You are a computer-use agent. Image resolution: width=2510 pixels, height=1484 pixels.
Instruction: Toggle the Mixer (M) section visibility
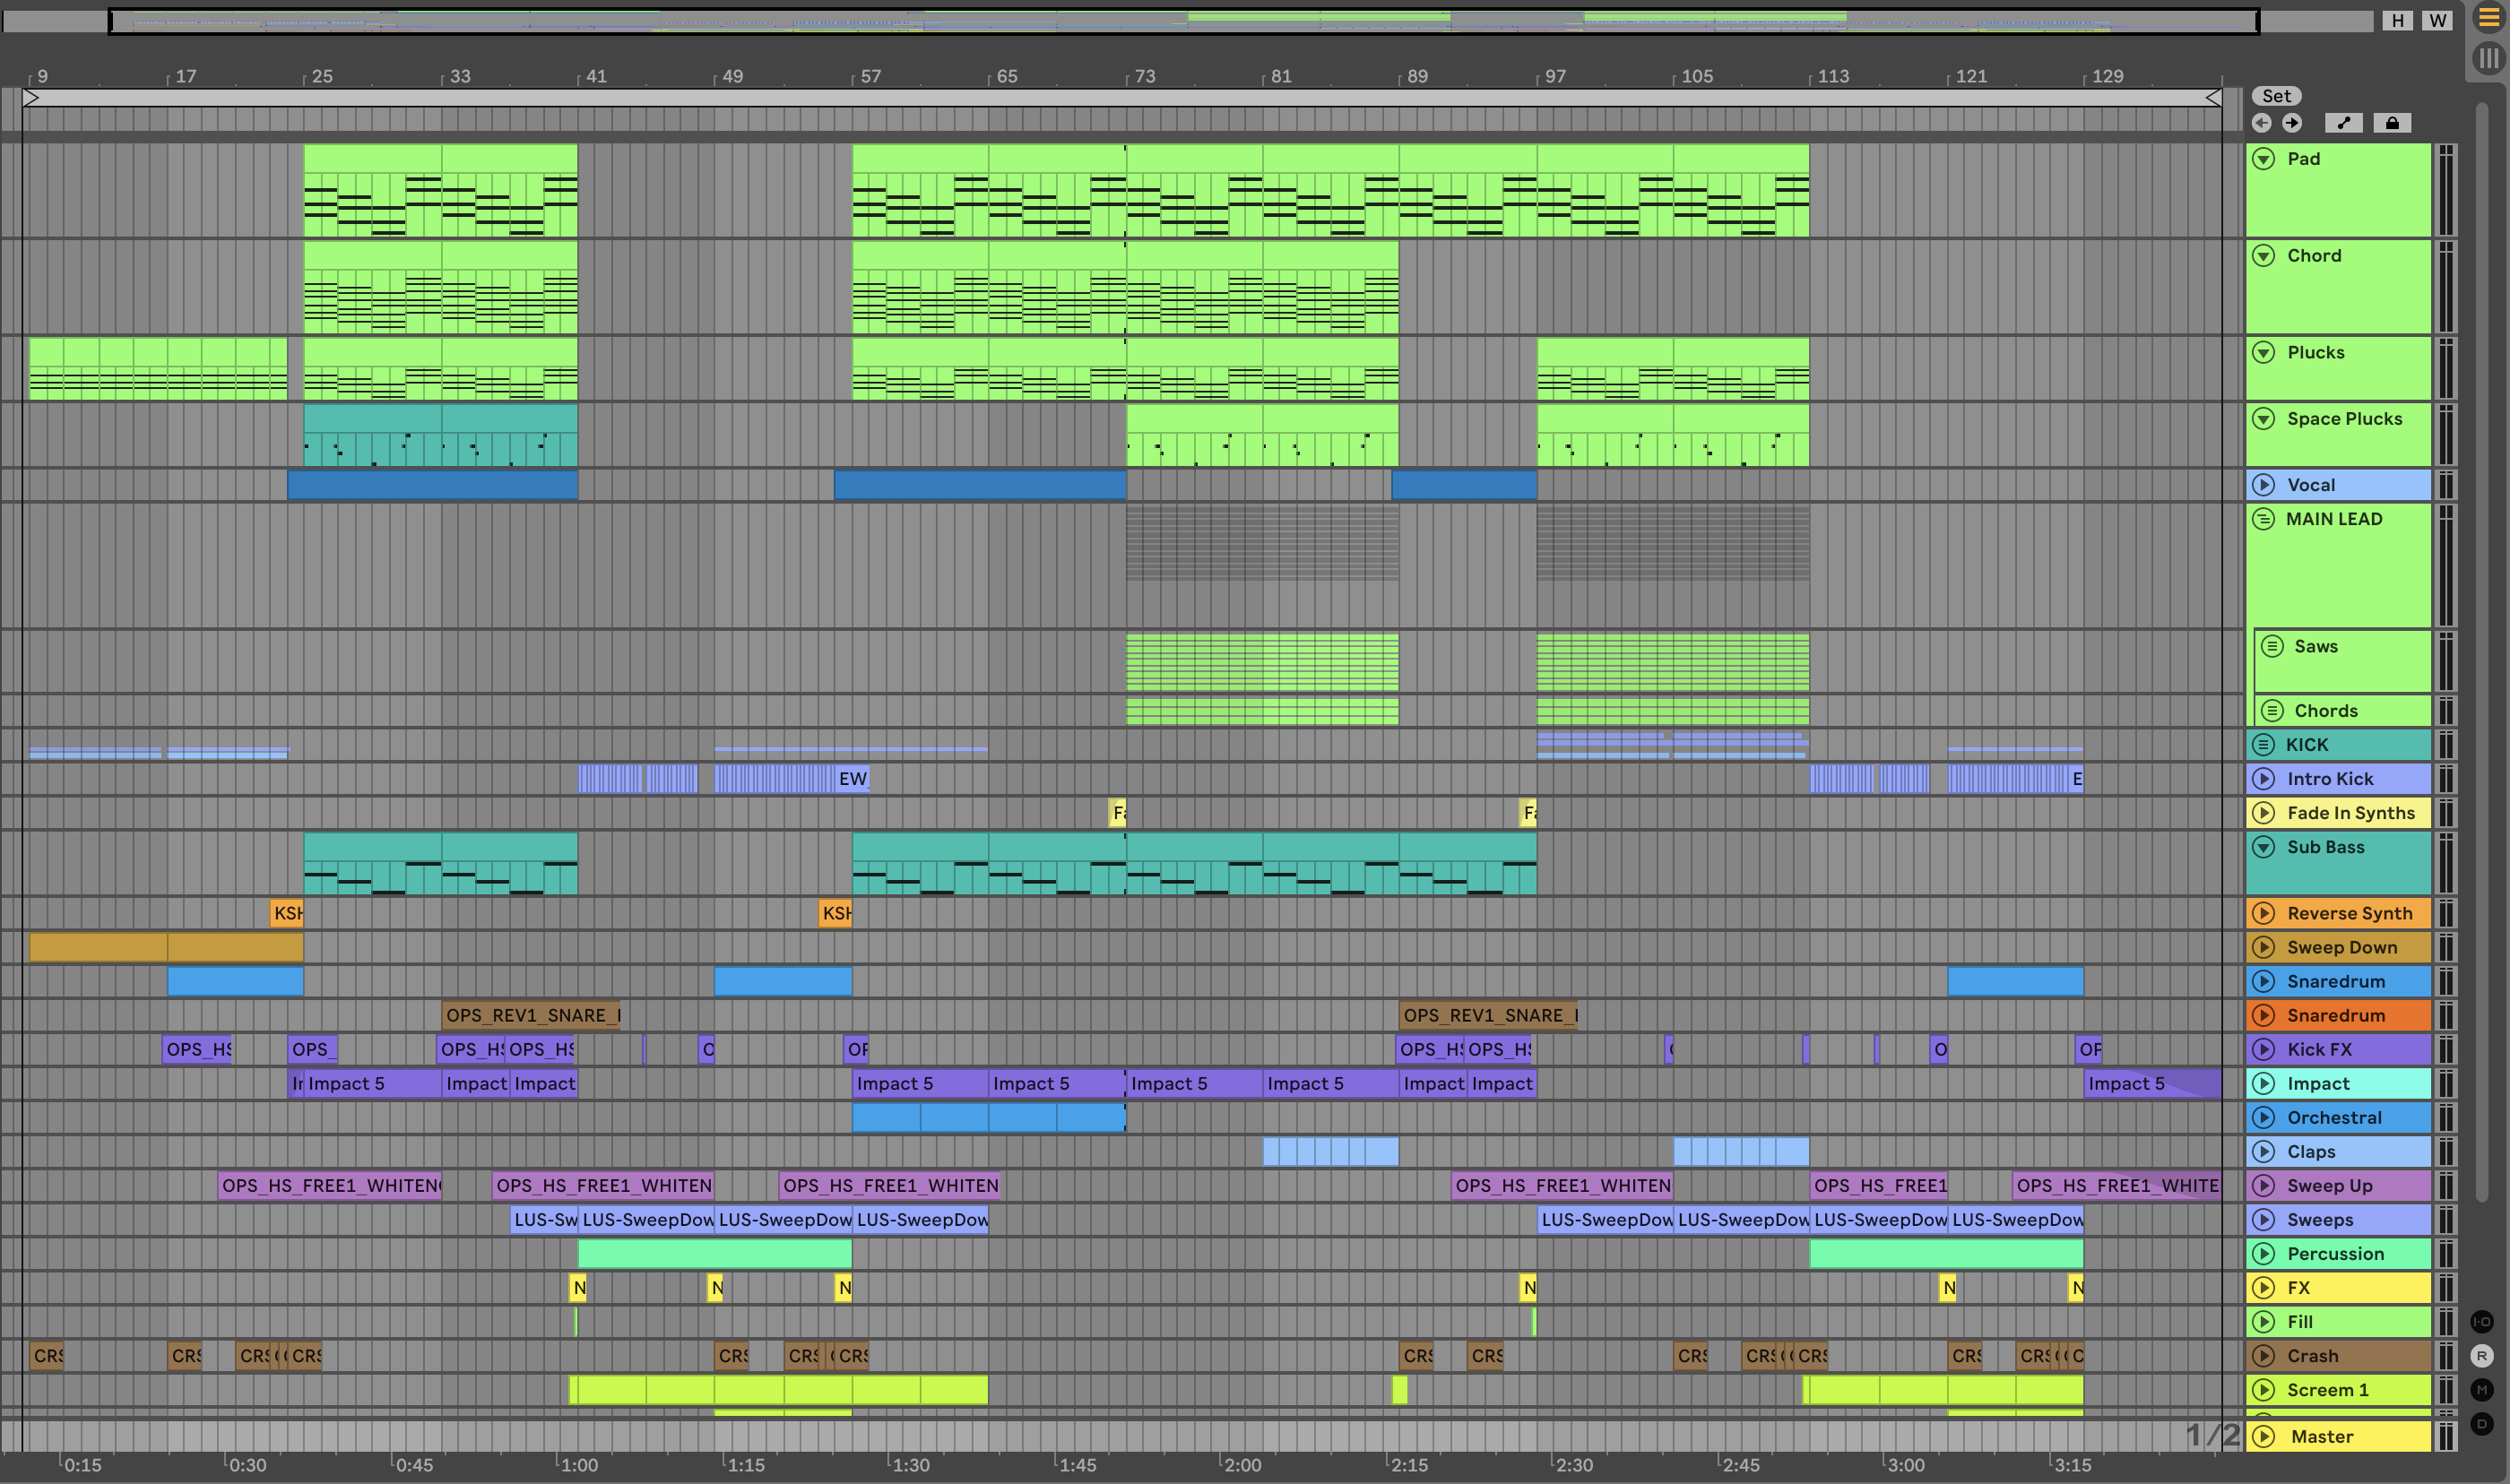(2482, 1390)
